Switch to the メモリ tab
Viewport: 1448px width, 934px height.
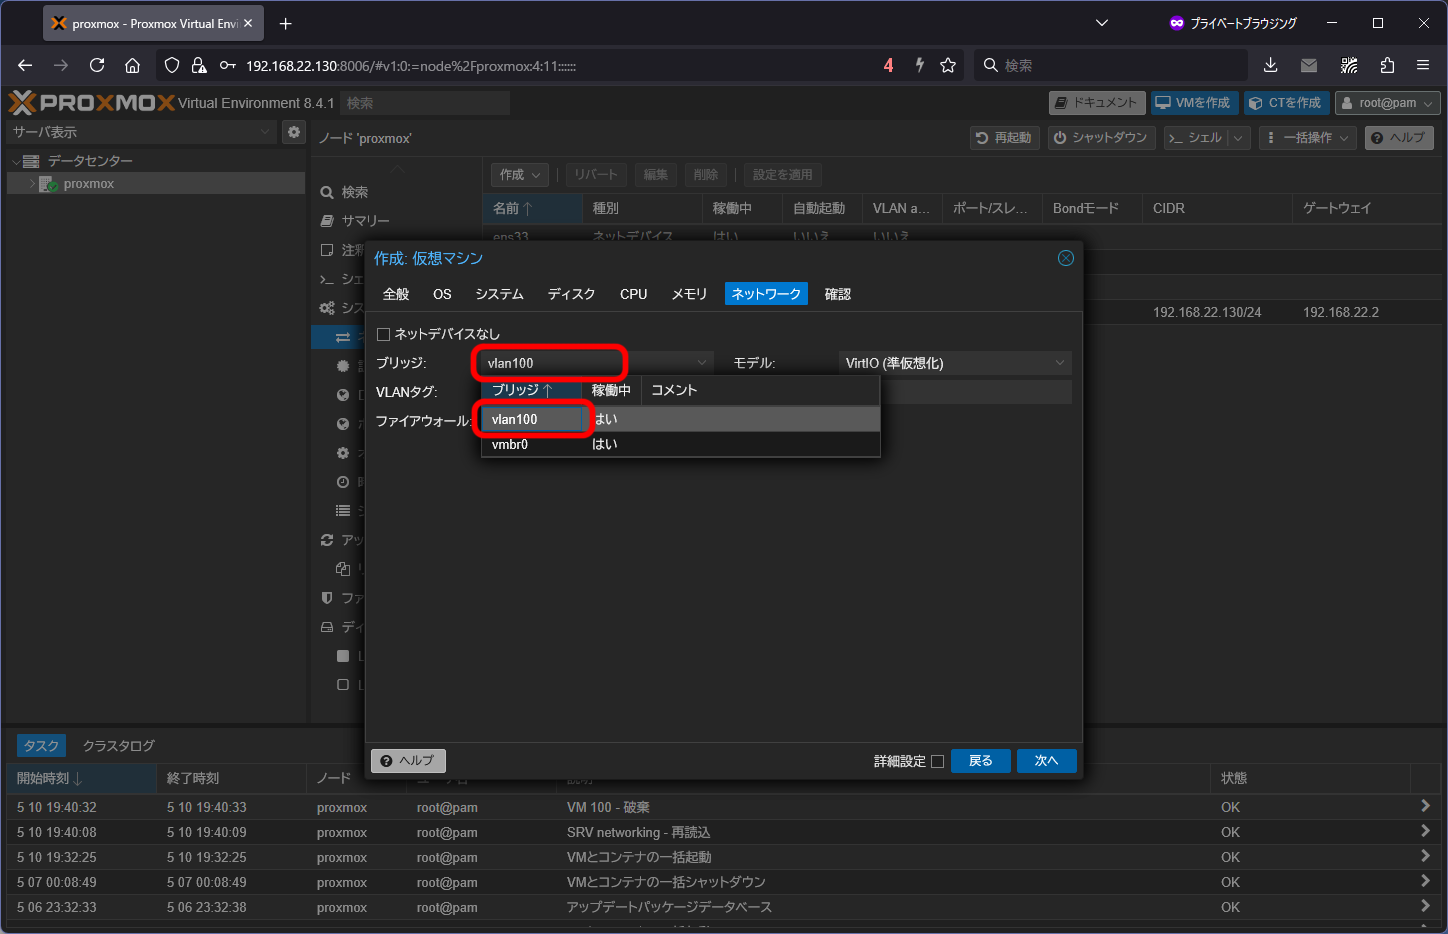tap(689, 294)
